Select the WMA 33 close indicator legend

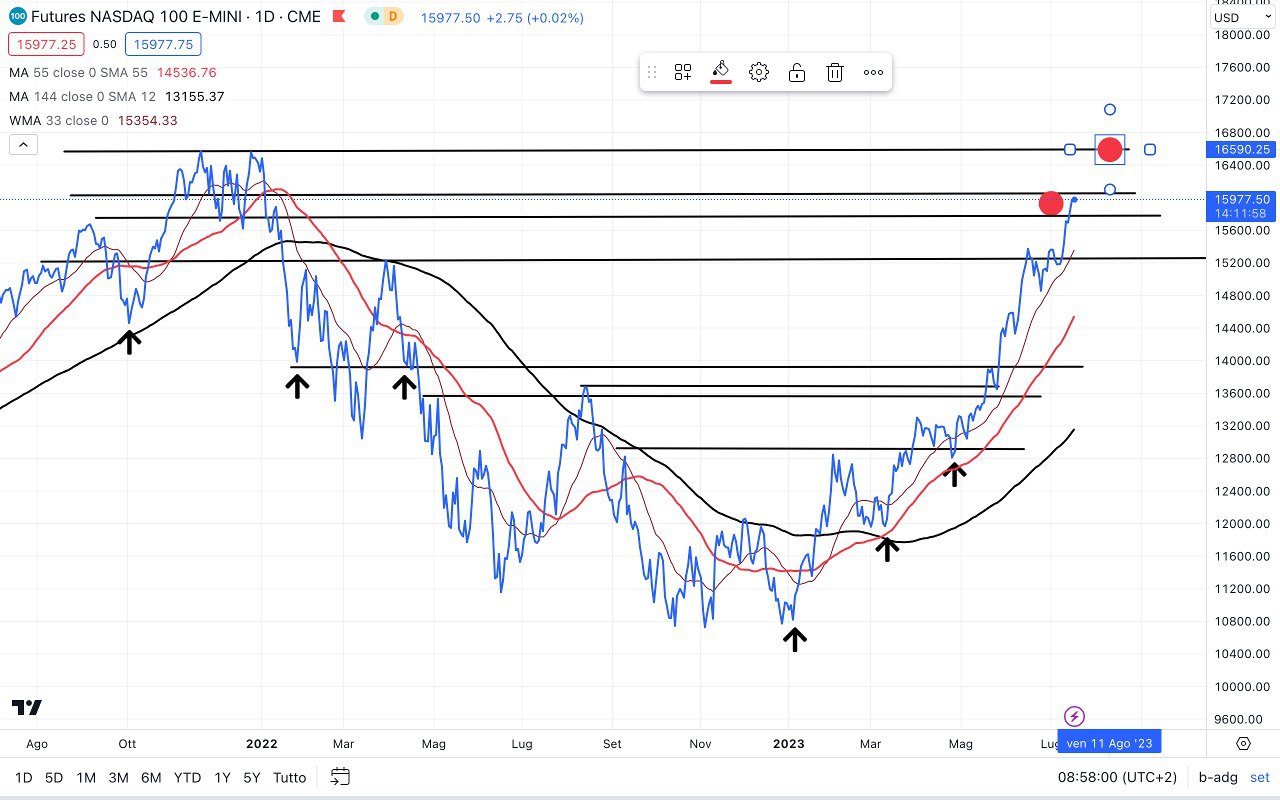click(x=59, y=121)
